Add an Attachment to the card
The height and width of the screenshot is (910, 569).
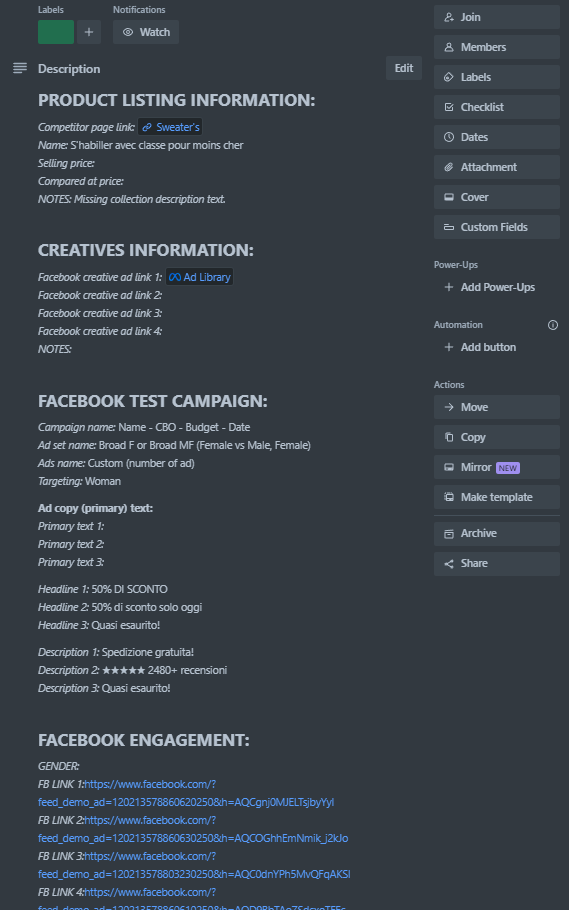[x=496, y=167]
